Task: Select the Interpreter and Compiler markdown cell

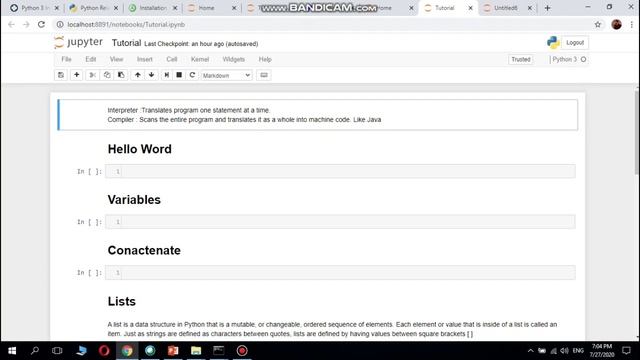Action: pyautogui.click(x=318, y=115)
